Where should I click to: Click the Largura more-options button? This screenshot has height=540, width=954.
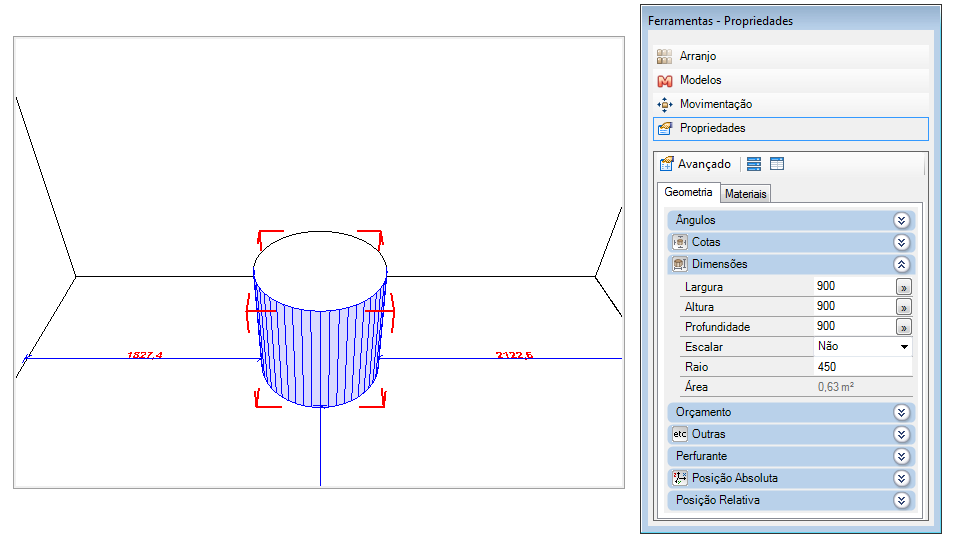point(904,287)
